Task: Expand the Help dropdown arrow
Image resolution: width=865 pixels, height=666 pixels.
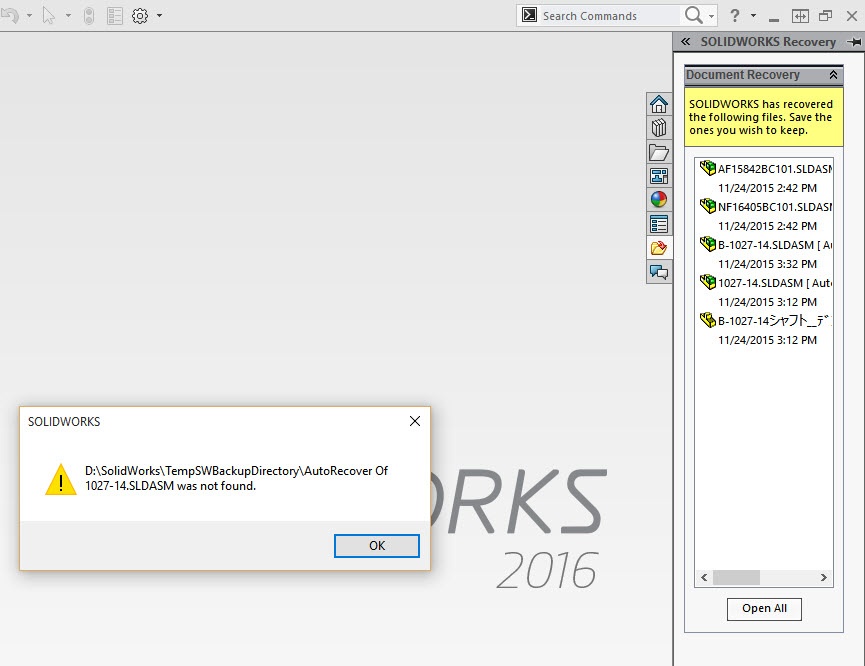Action: point(754,15)
